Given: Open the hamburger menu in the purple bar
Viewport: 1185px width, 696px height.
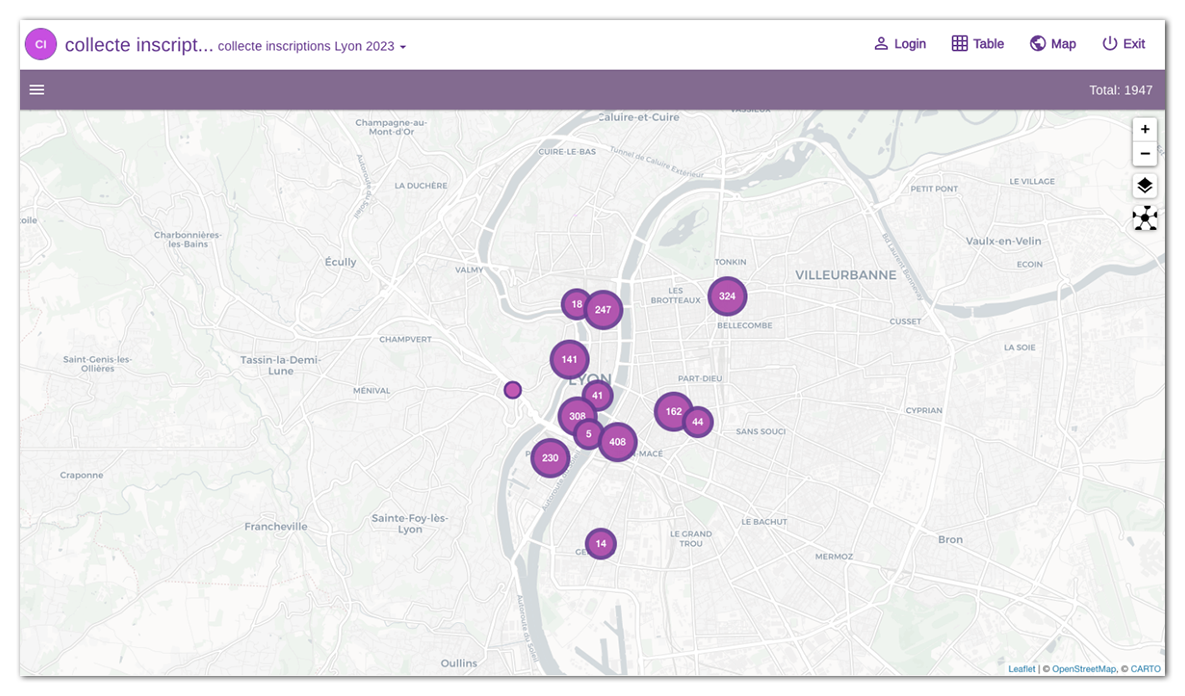Looking at the screenshot, I should (36, 89).
